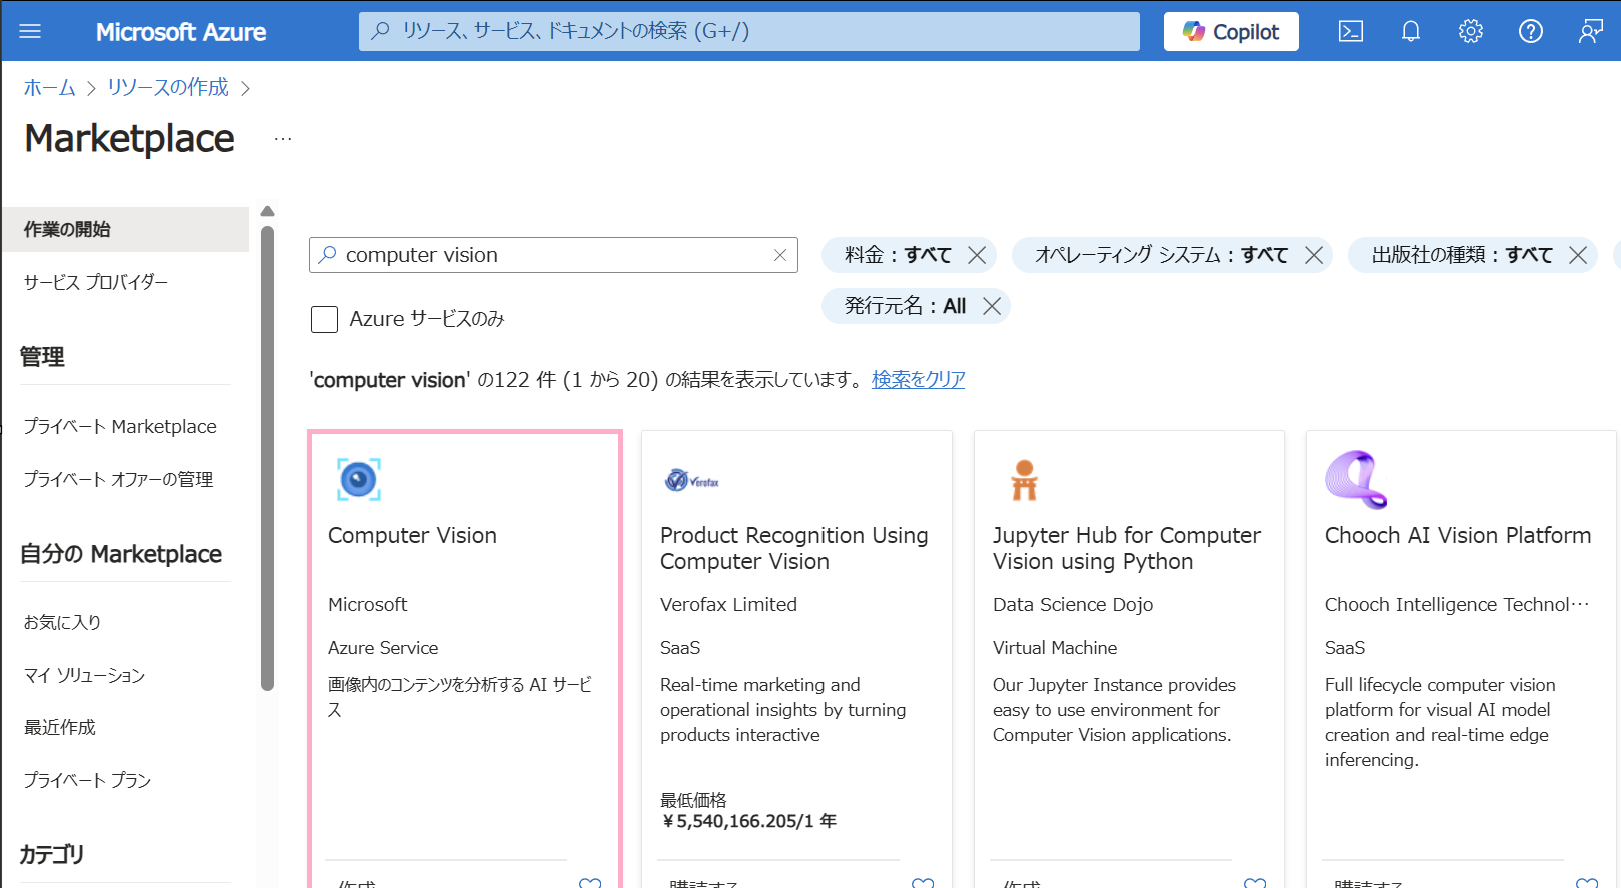Open the 料金 : すべて filter
Viewport: 1621px width, 888px height.
pyautogui.click(x=897, y=255)
